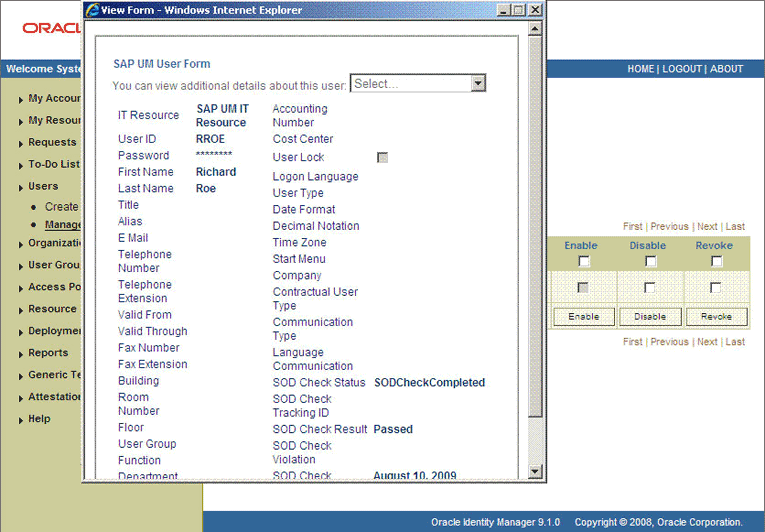Screen dimensions: 765x532
Task: Click the Logon Language label
Action: click(x=316, y=177)
